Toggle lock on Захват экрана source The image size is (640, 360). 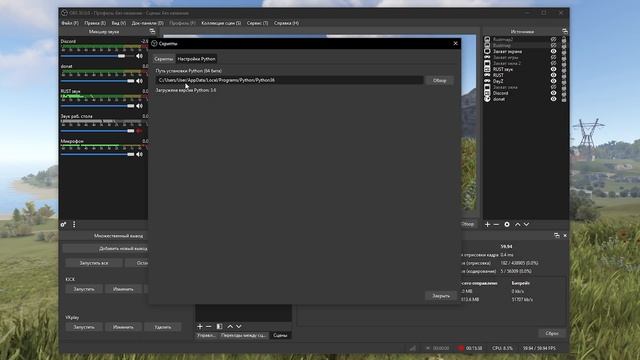(564, 51)
